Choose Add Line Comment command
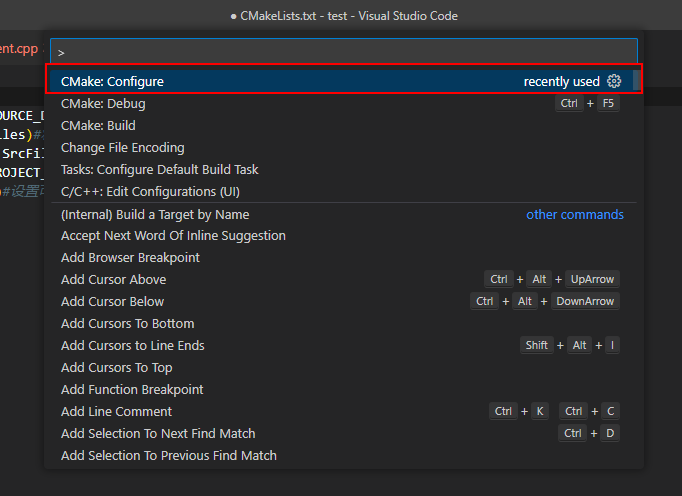 point(116,411)
